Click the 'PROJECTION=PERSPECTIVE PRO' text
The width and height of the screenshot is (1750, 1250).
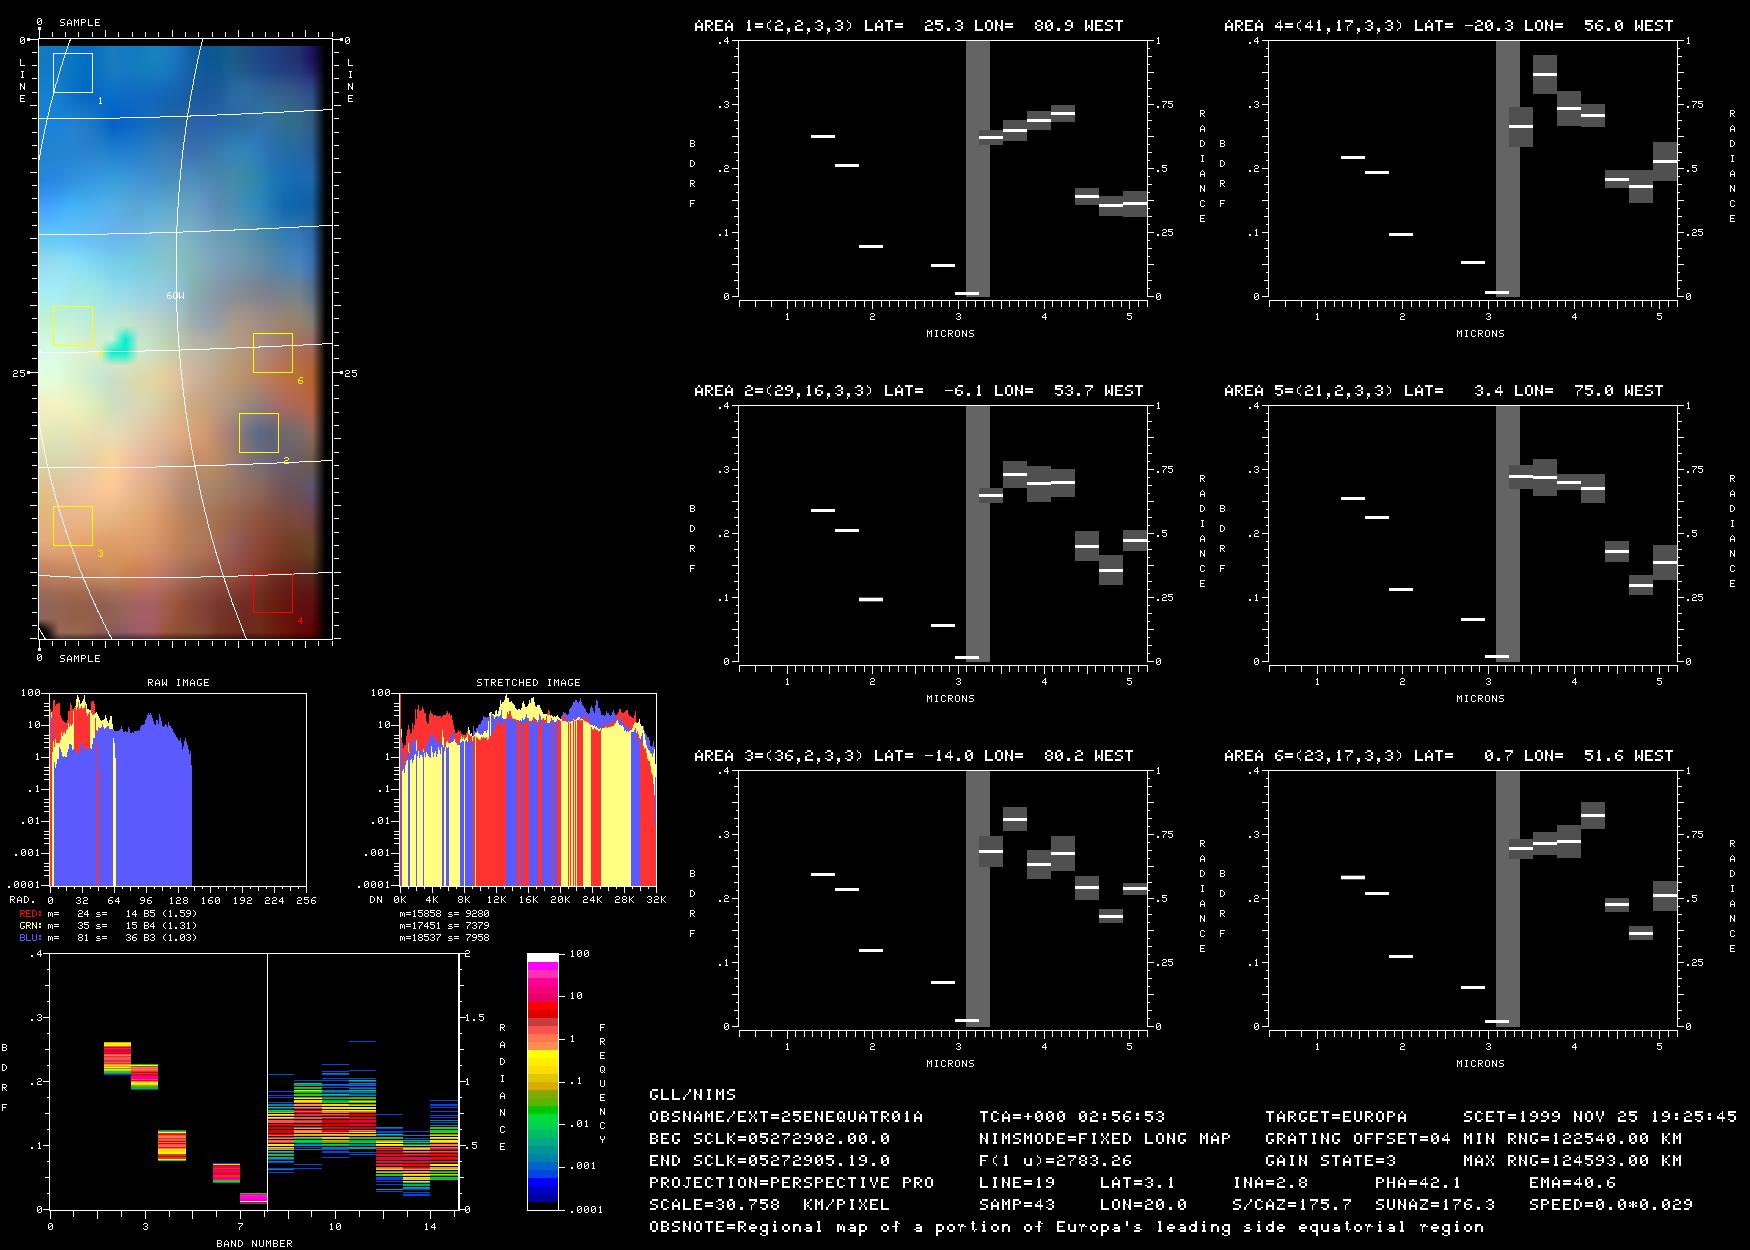click(x=792, y=1183)
